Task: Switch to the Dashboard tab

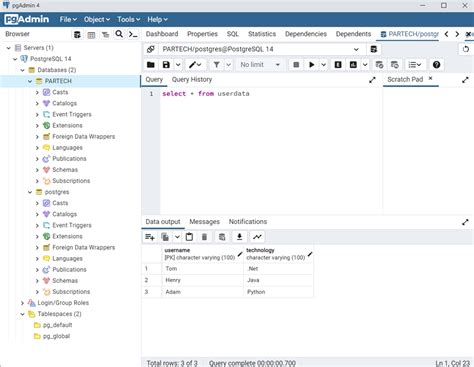Action: pyautogui.click(x=162, y=34)
